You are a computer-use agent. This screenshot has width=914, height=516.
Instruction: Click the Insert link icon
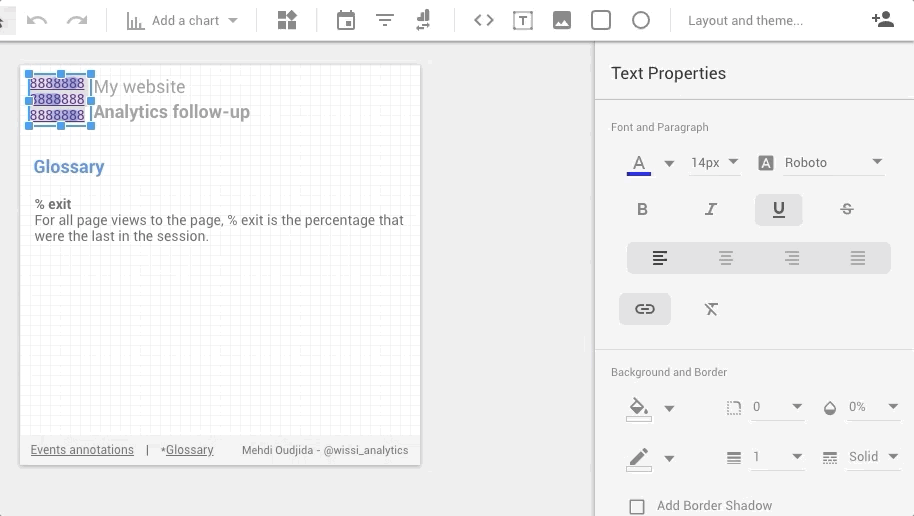pyautogui.click(x=645, y=308)
